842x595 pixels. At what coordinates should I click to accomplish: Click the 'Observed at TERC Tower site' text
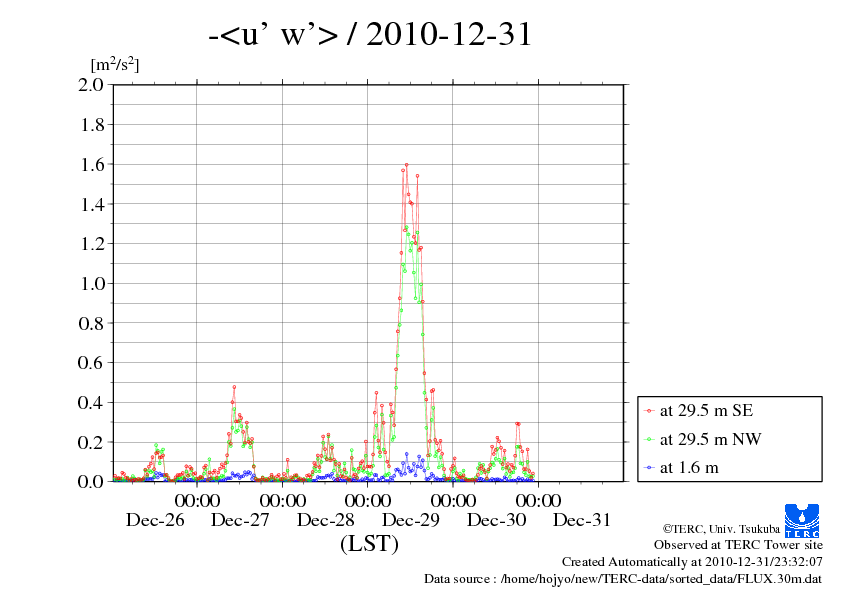click(738, 545)
